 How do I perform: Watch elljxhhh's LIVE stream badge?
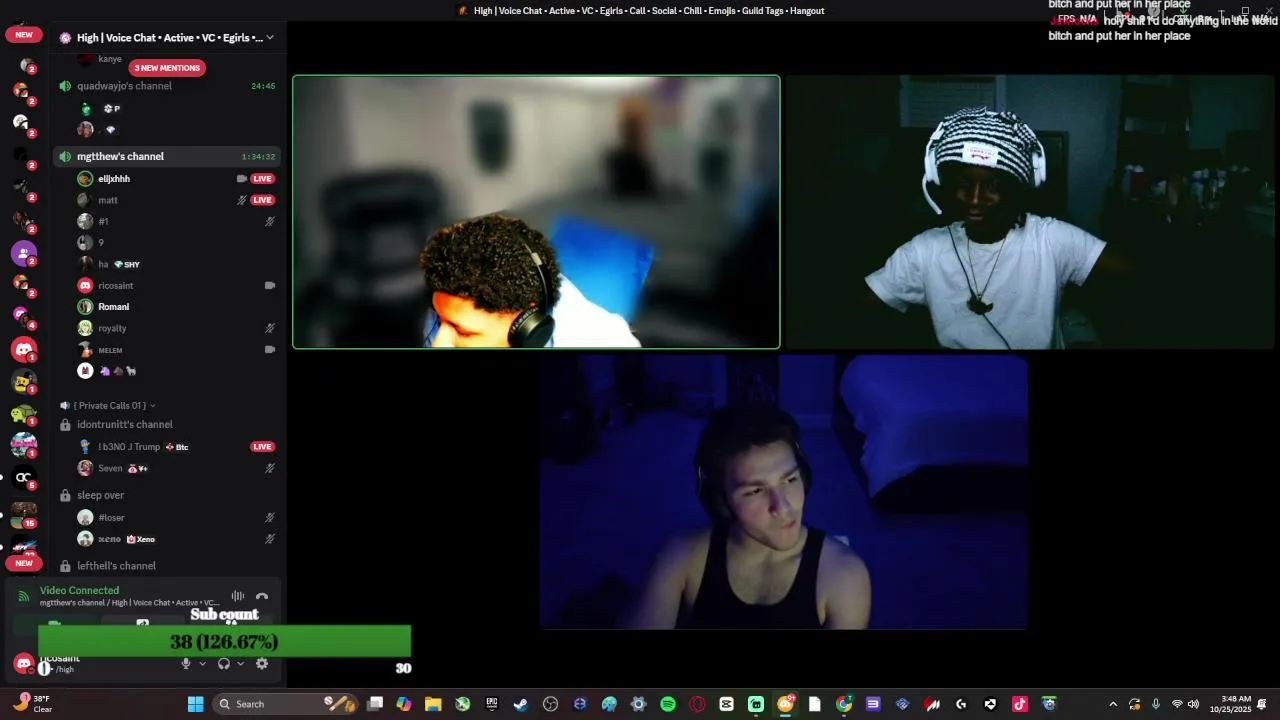[x=262, y=179]
